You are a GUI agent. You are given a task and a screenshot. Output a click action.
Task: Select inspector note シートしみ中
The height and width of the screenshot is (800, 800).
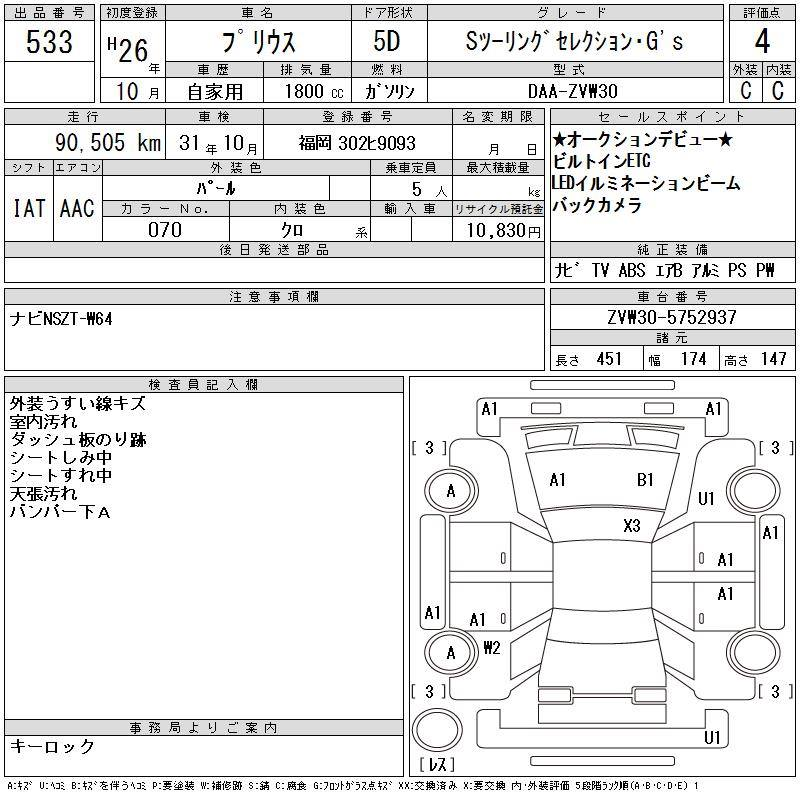61,457
